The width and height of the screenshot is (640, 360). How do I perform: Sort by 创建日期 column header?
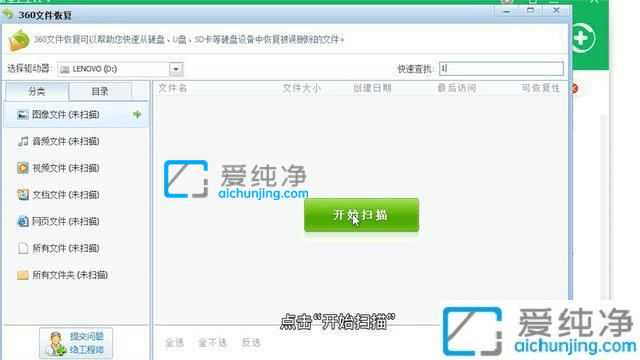pos(372,88)
